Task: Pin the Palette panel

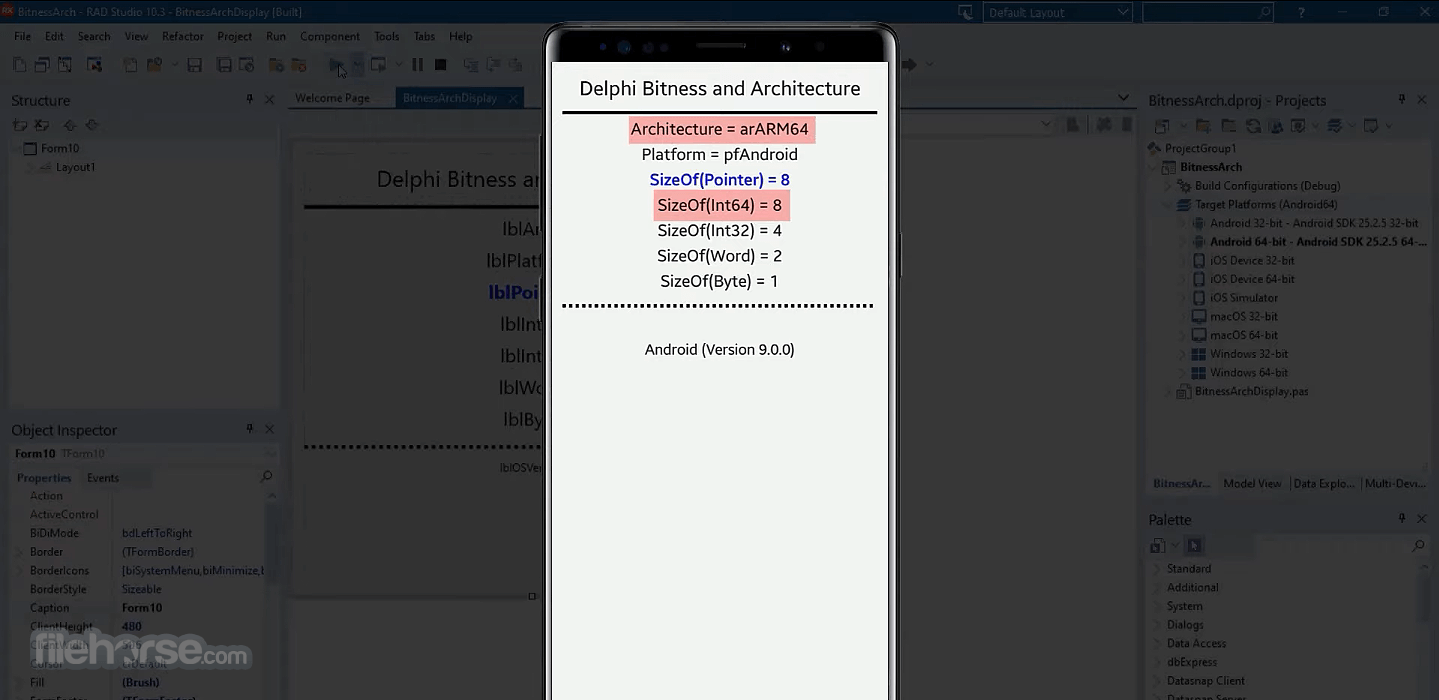Action: (x=1402, y=520)
